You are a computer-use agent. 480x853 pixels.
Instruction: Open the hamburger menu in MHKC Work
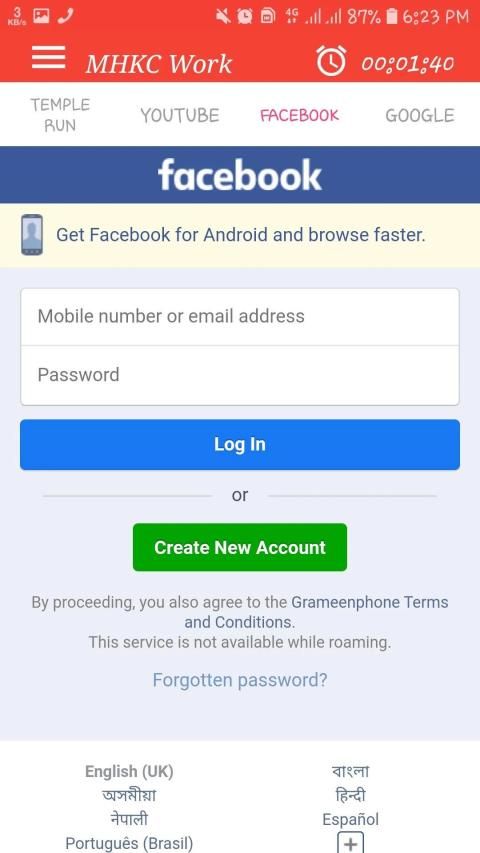click(48, 58)
